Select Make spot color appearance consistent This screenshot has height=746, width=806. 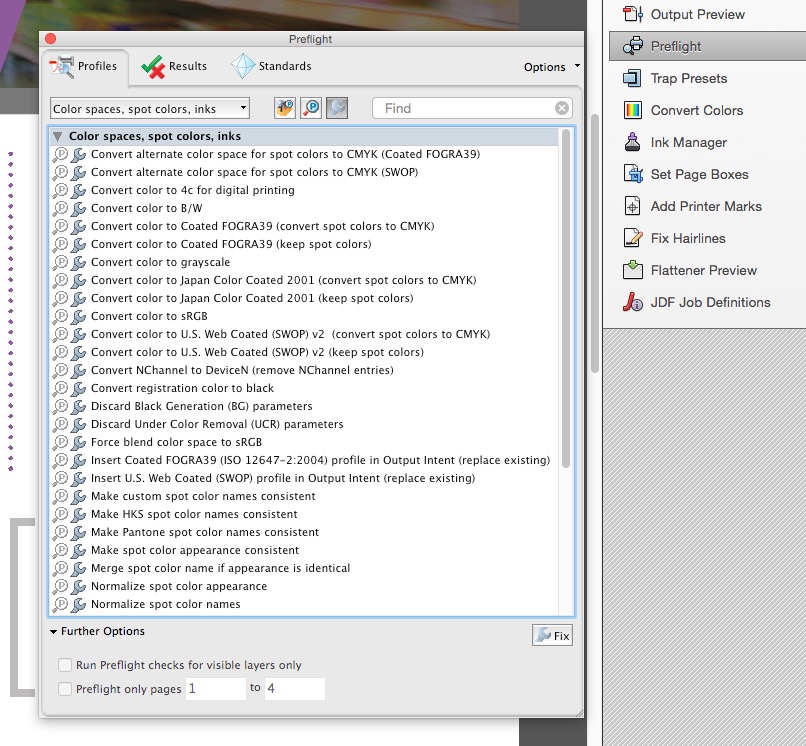[195, 550]
